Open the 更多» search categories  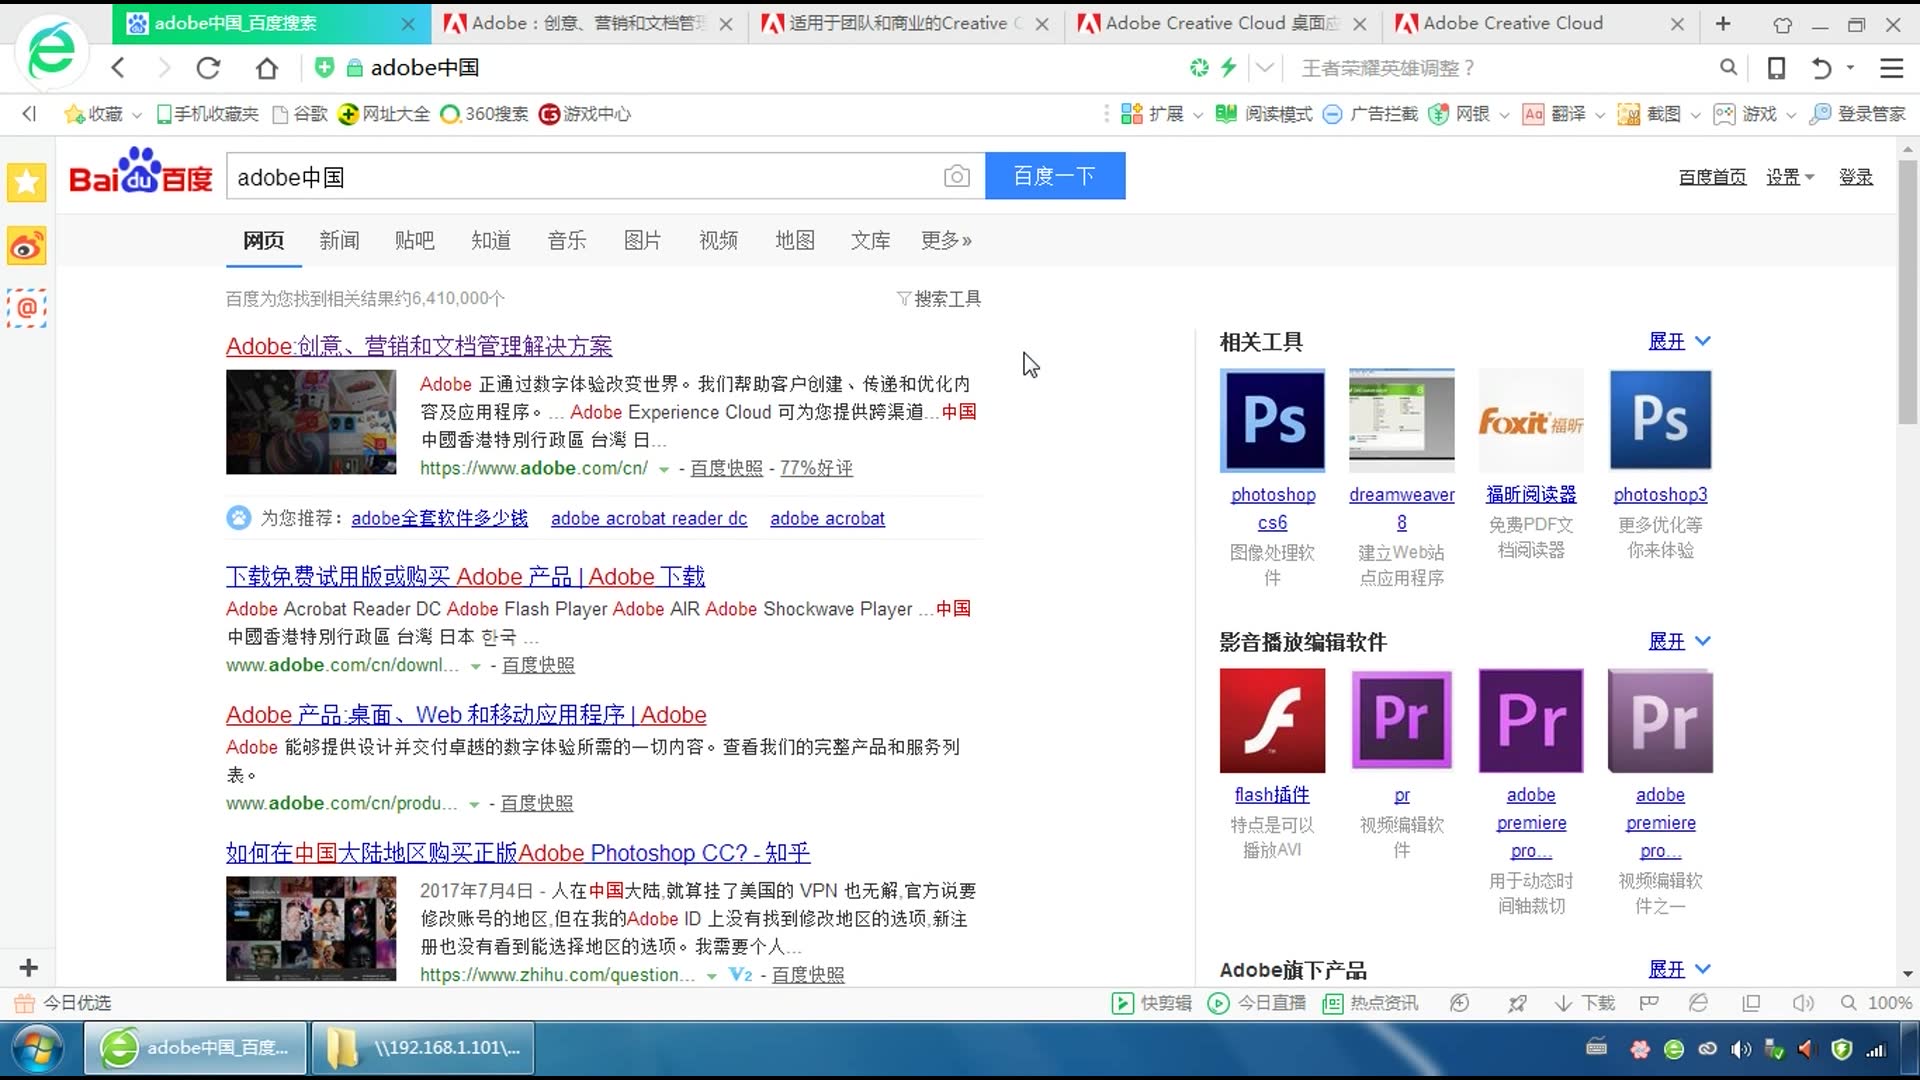point(946,240)
